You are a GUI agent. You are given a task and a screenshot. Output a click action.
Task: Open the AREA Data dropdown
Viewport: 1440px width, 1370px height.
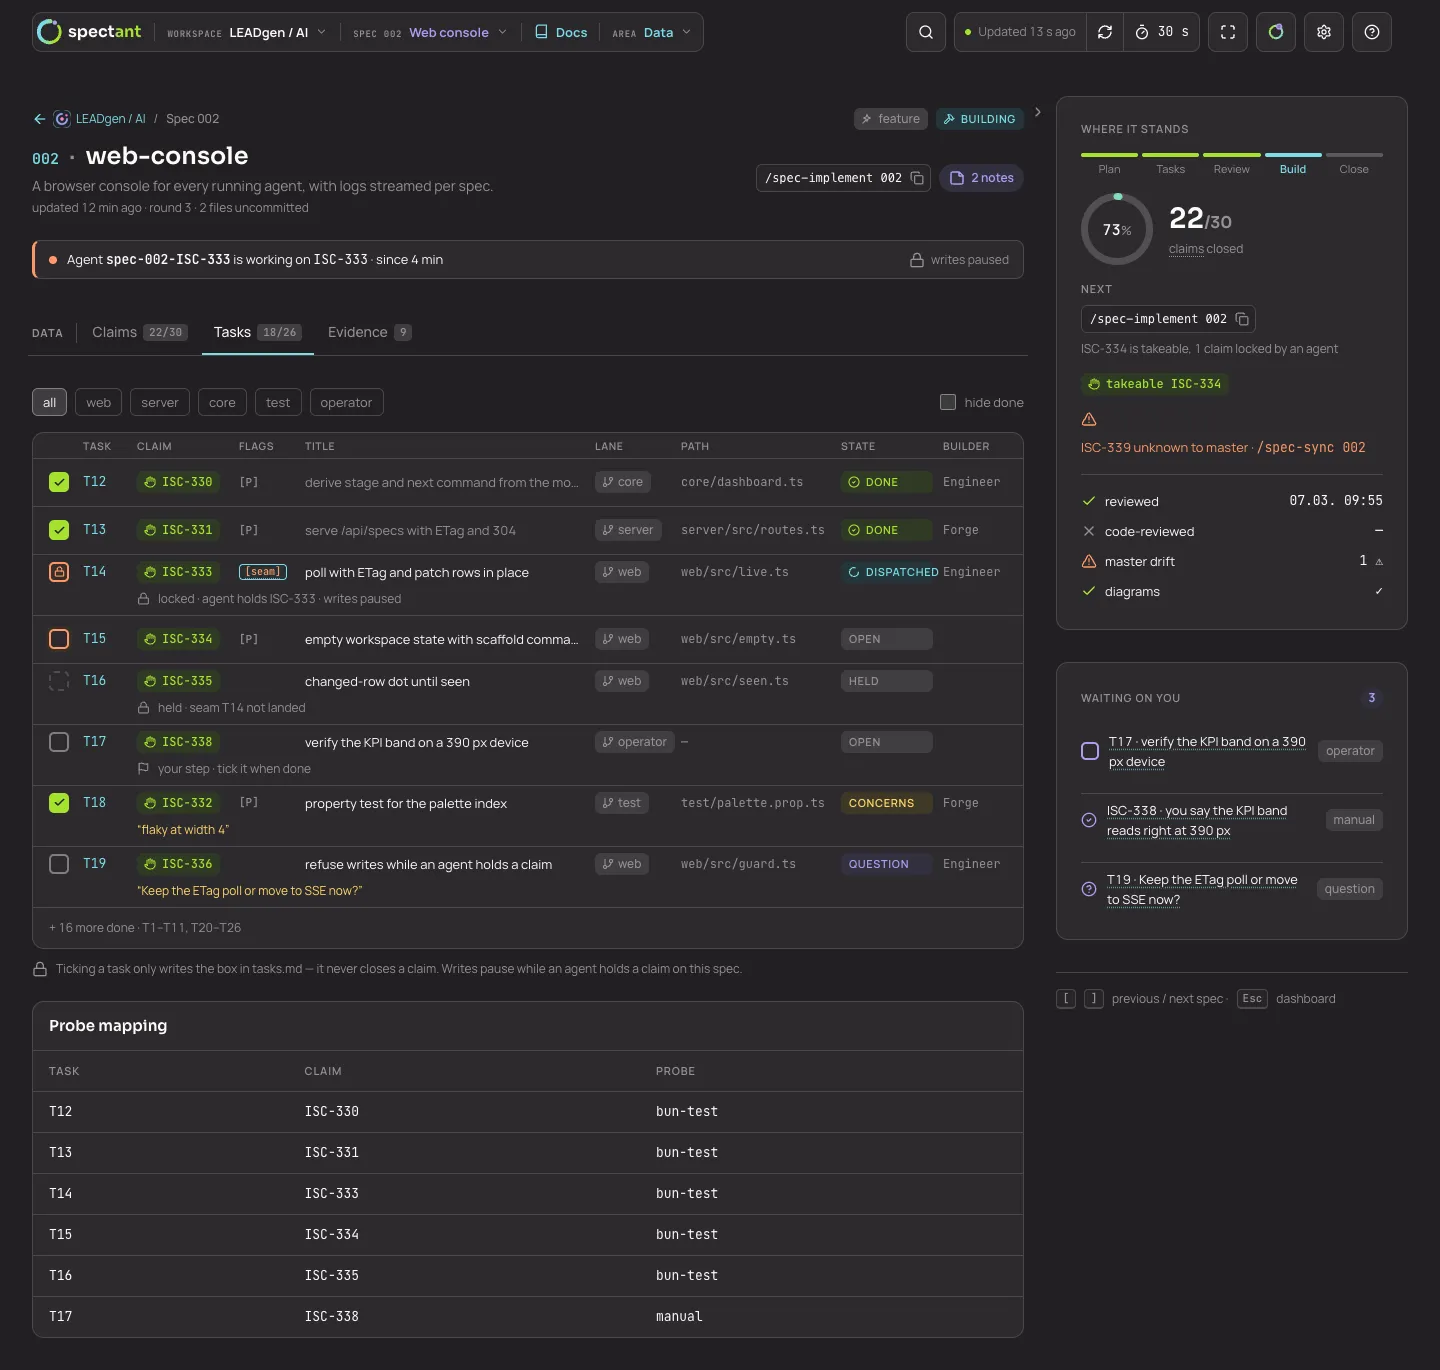[652, 32]
